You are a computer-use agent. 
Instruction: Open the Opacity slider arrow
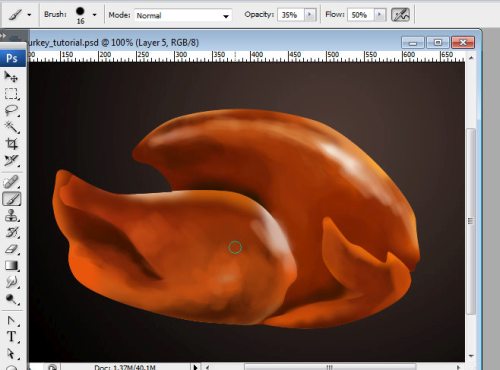[x=310, y=15]
